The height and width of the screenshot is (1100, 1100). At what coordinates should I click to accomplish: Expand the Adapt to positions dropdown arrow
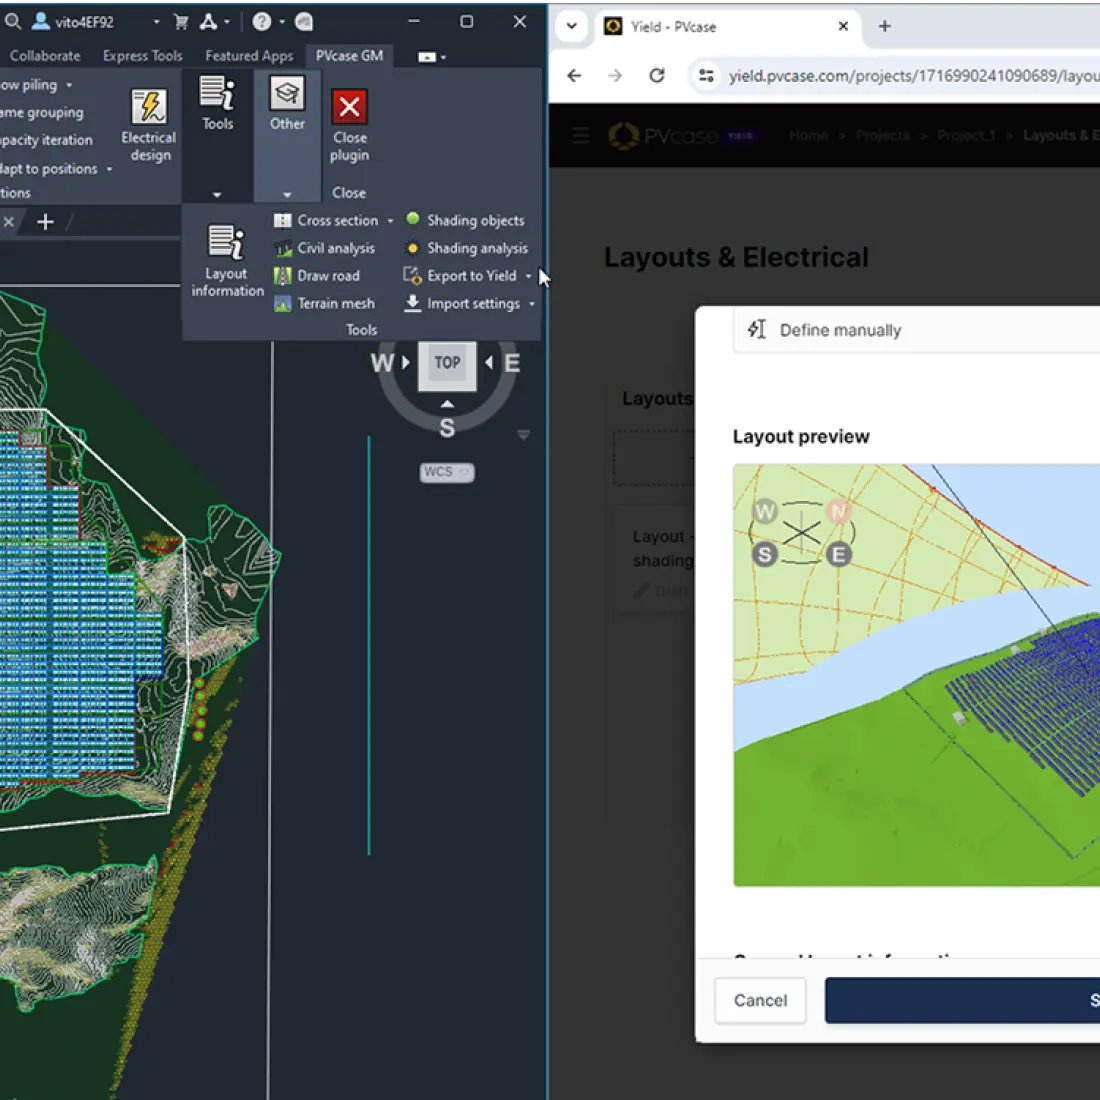coord(109,169)
